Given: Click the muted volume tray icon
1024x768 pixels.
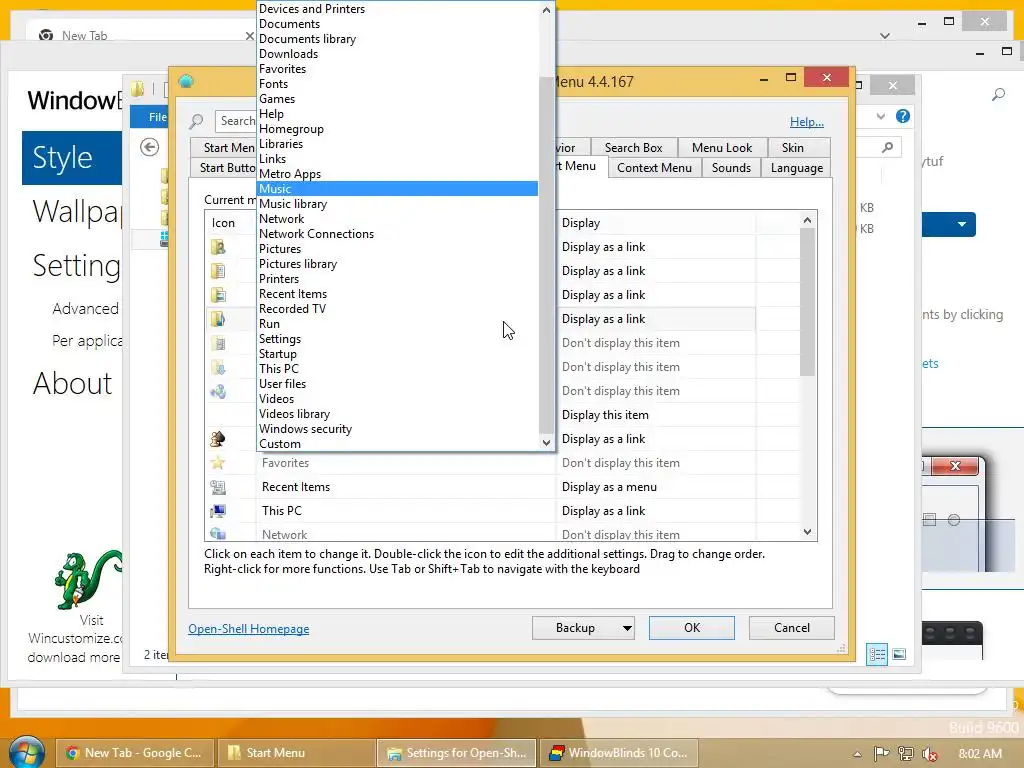Looking at the screenshot, I should (930, 754).
